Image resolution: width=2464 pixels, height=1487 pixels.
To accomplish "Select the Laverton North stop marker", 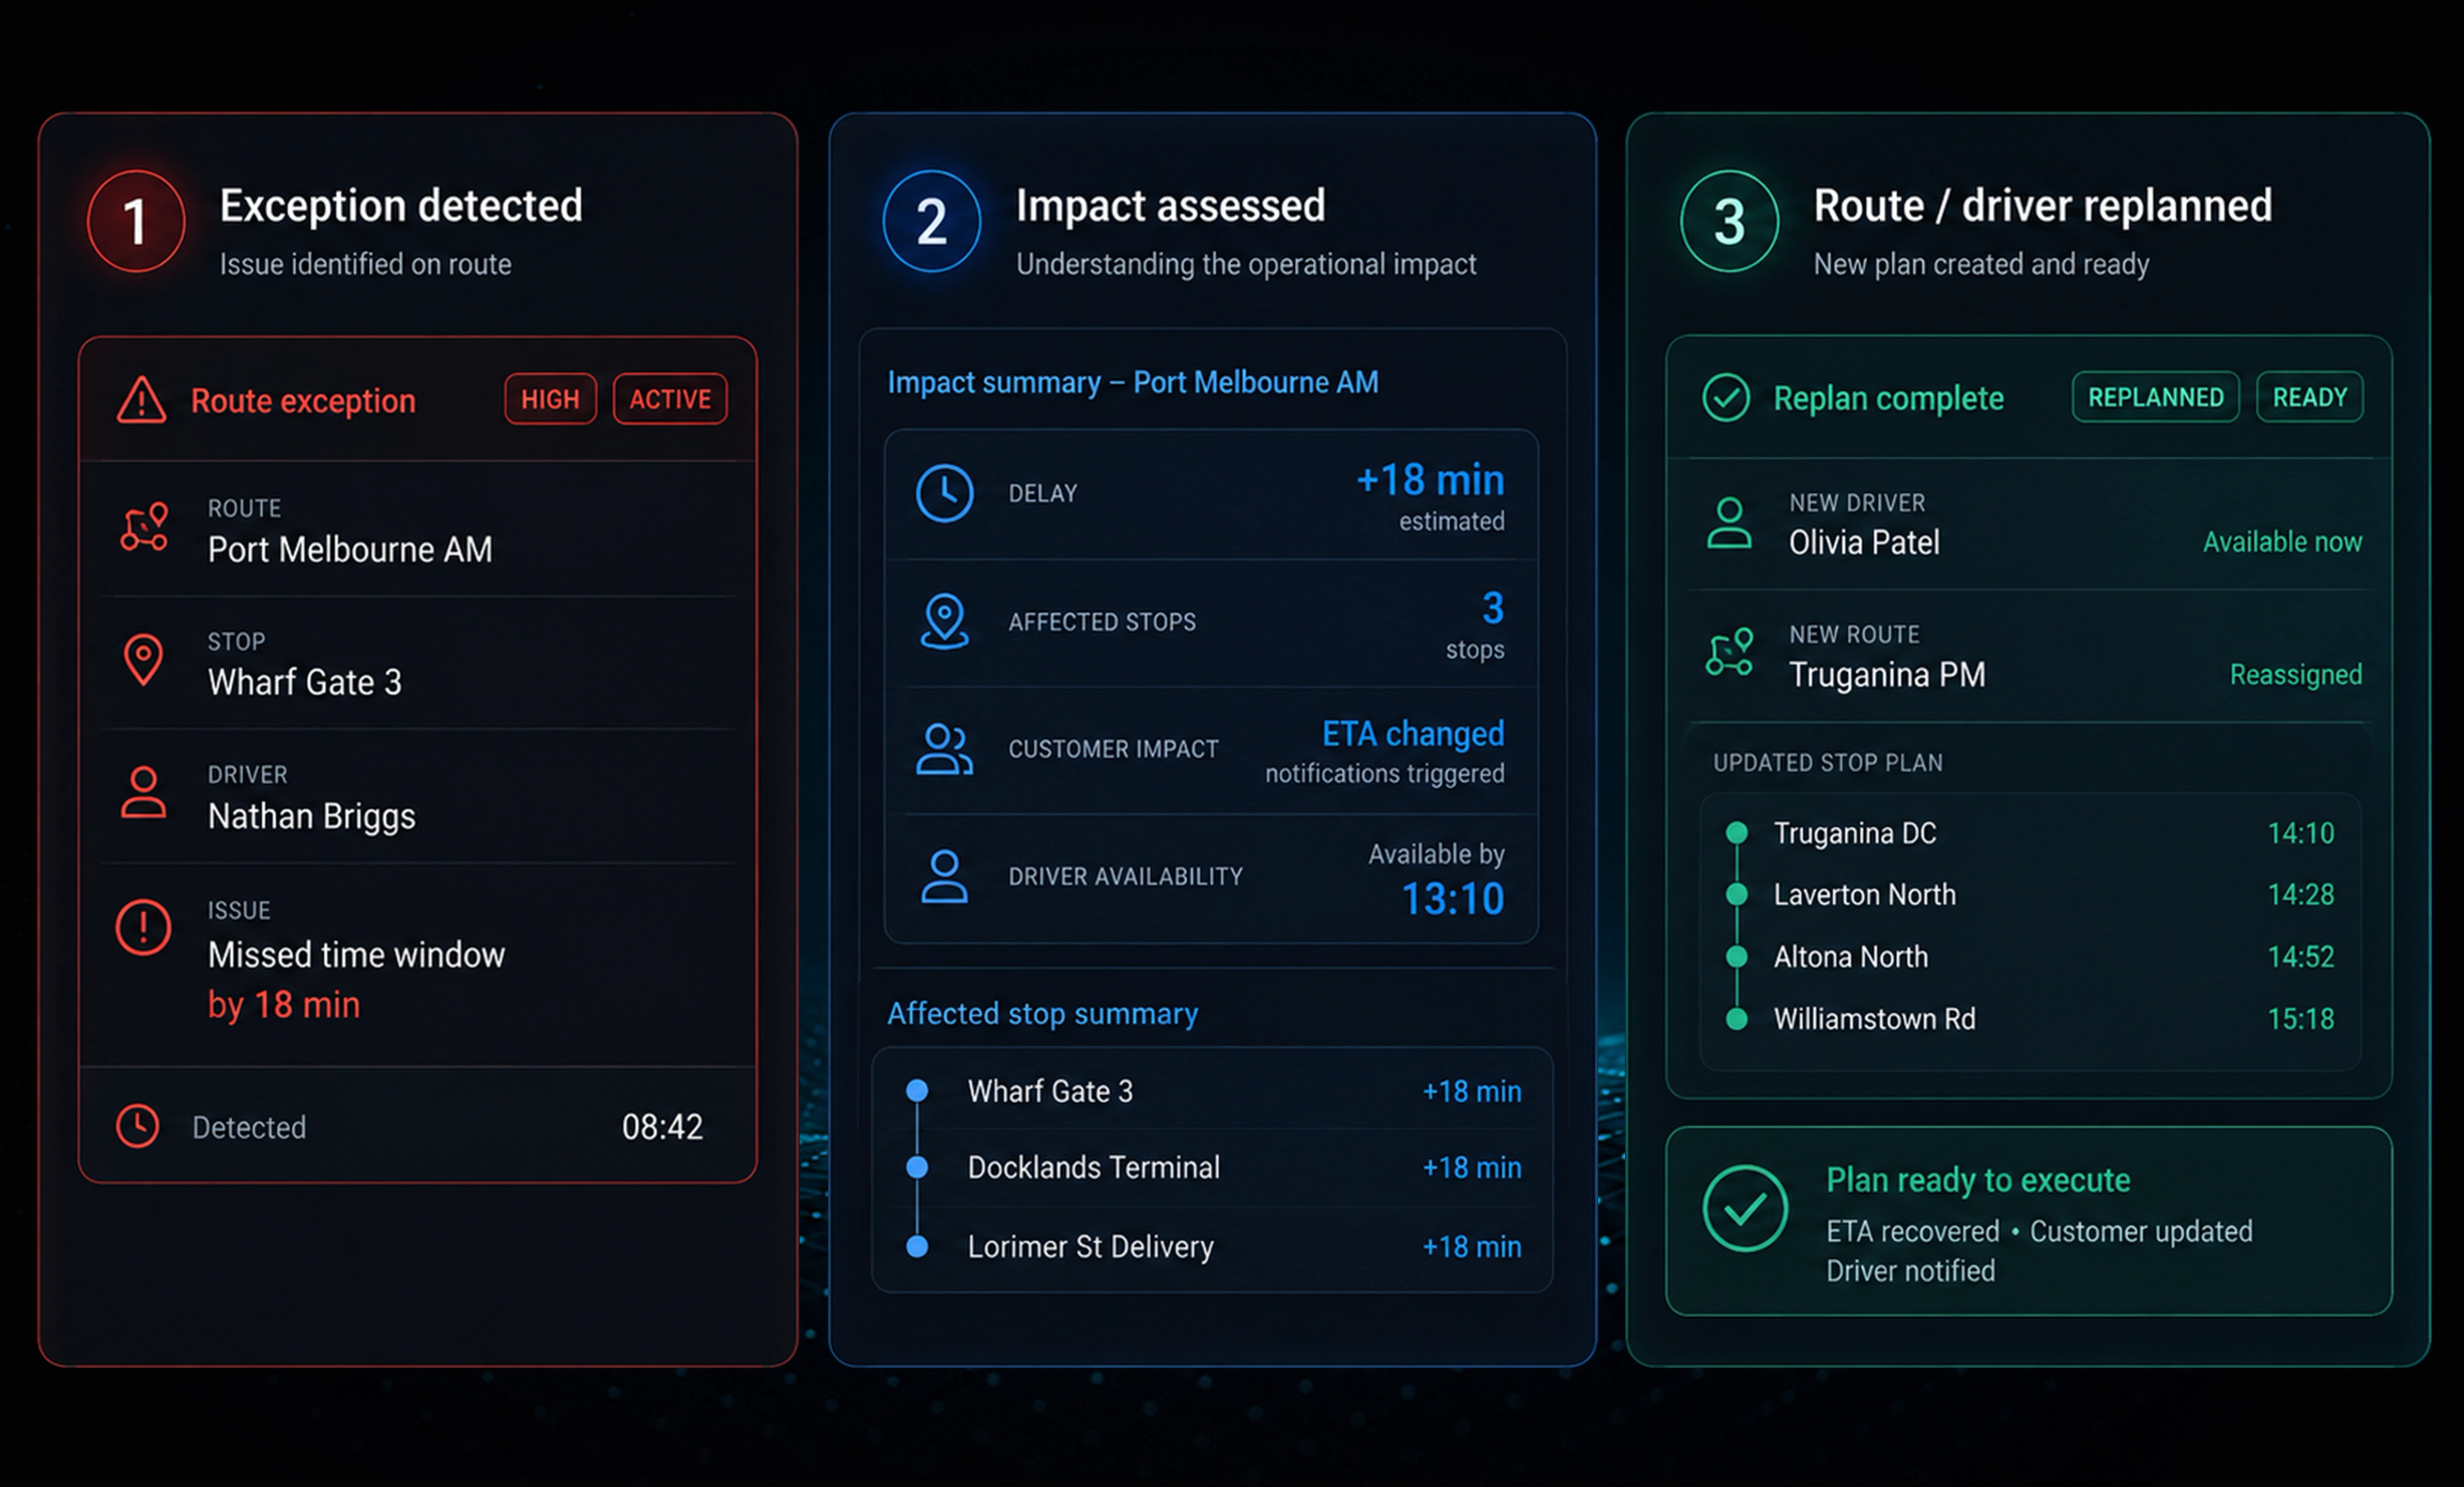I will tap(1737, 894).
